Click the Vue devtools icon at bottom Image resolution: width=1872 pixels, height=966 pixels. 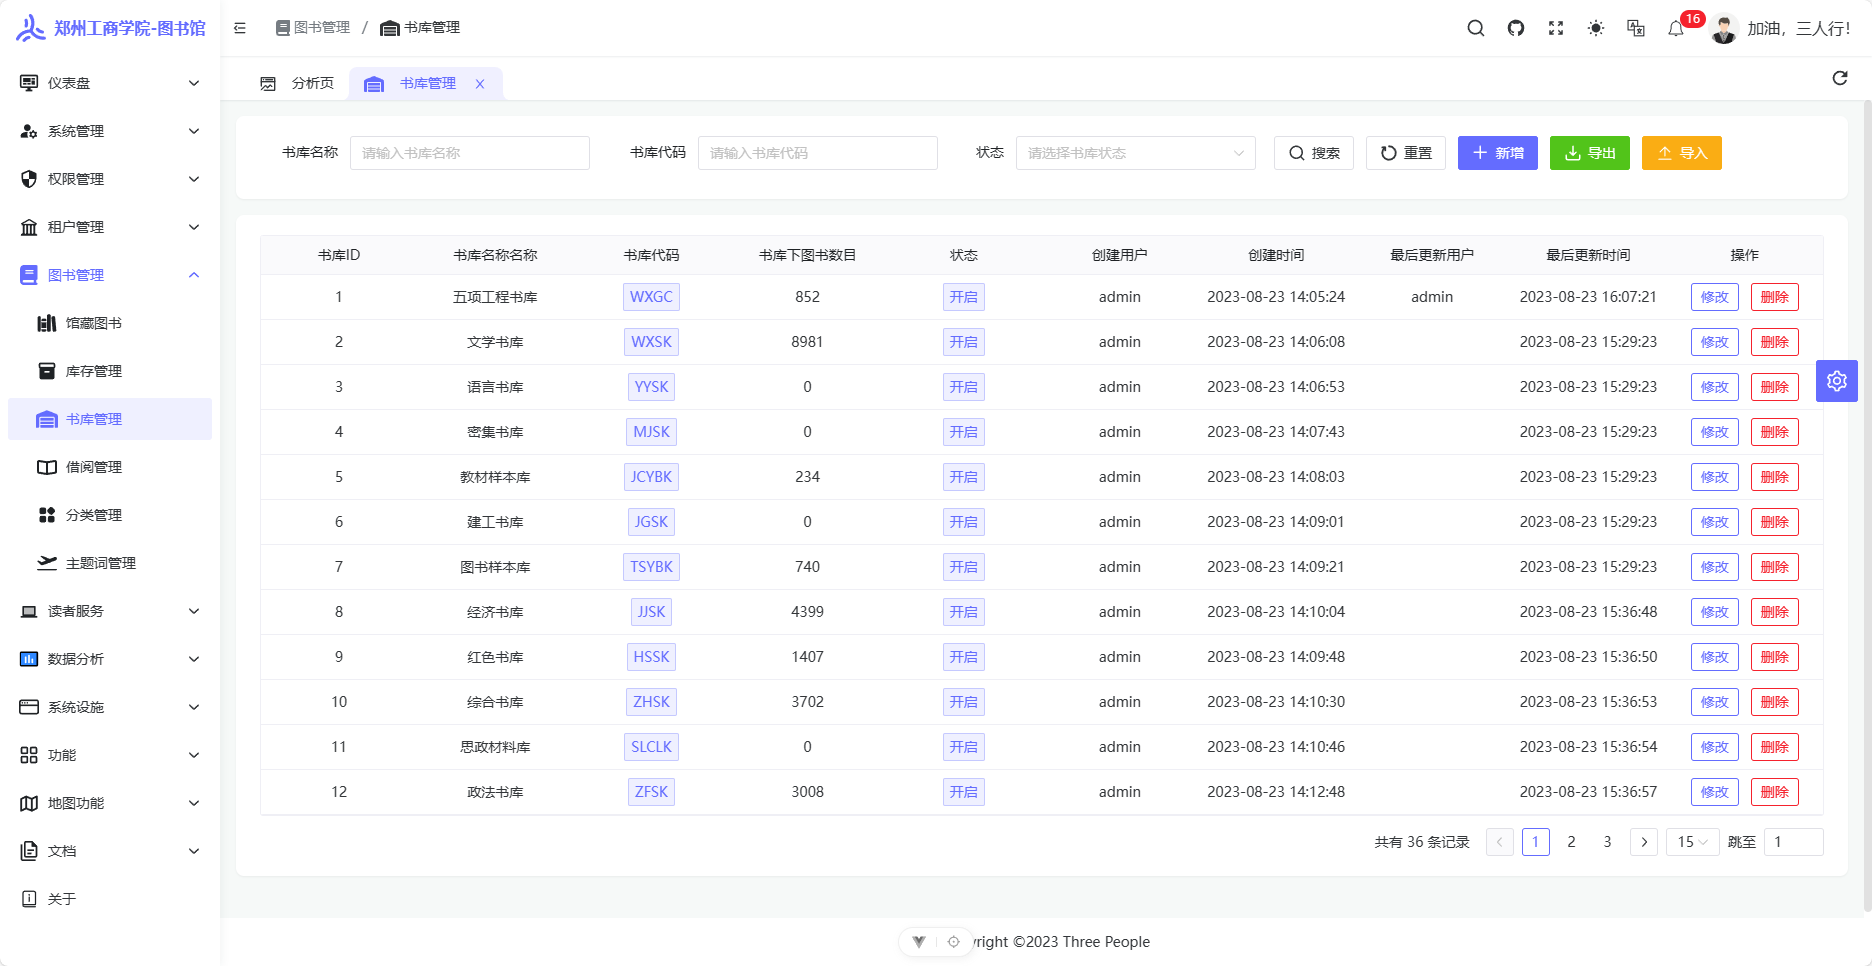click(x=919, y=942)
